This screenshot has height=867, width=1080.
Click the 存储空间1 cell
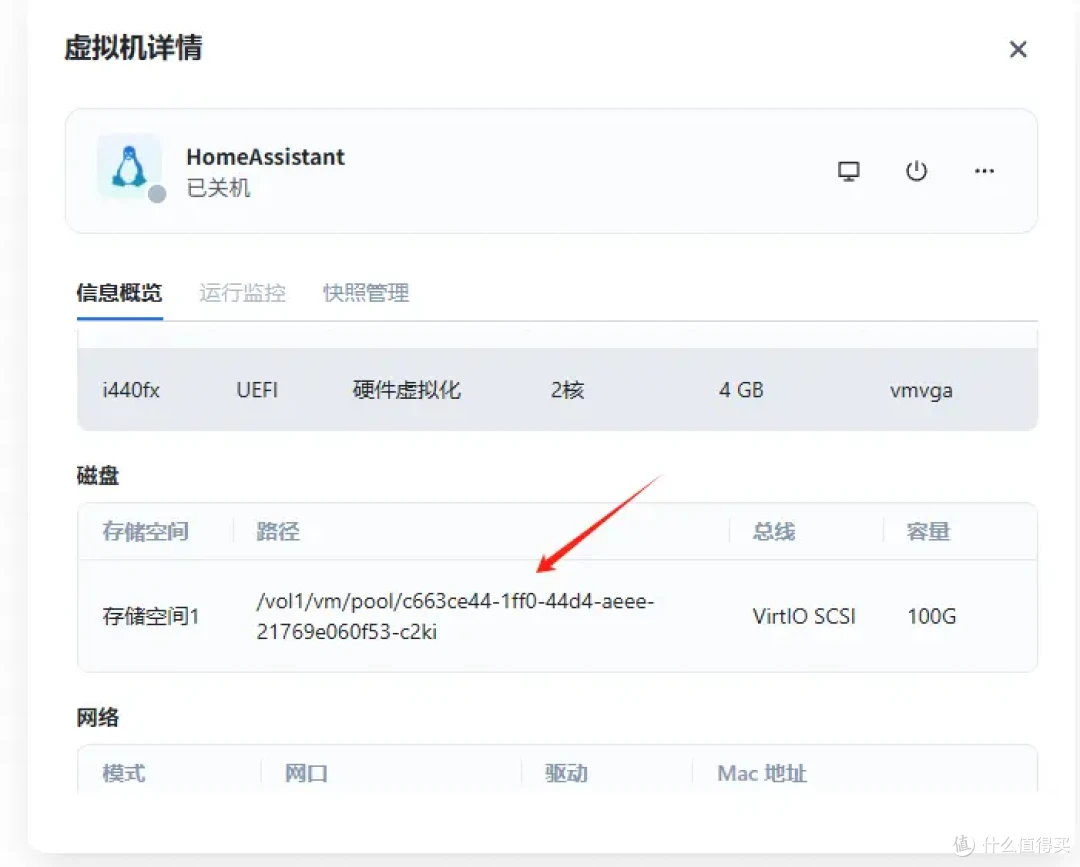point(151,616)
